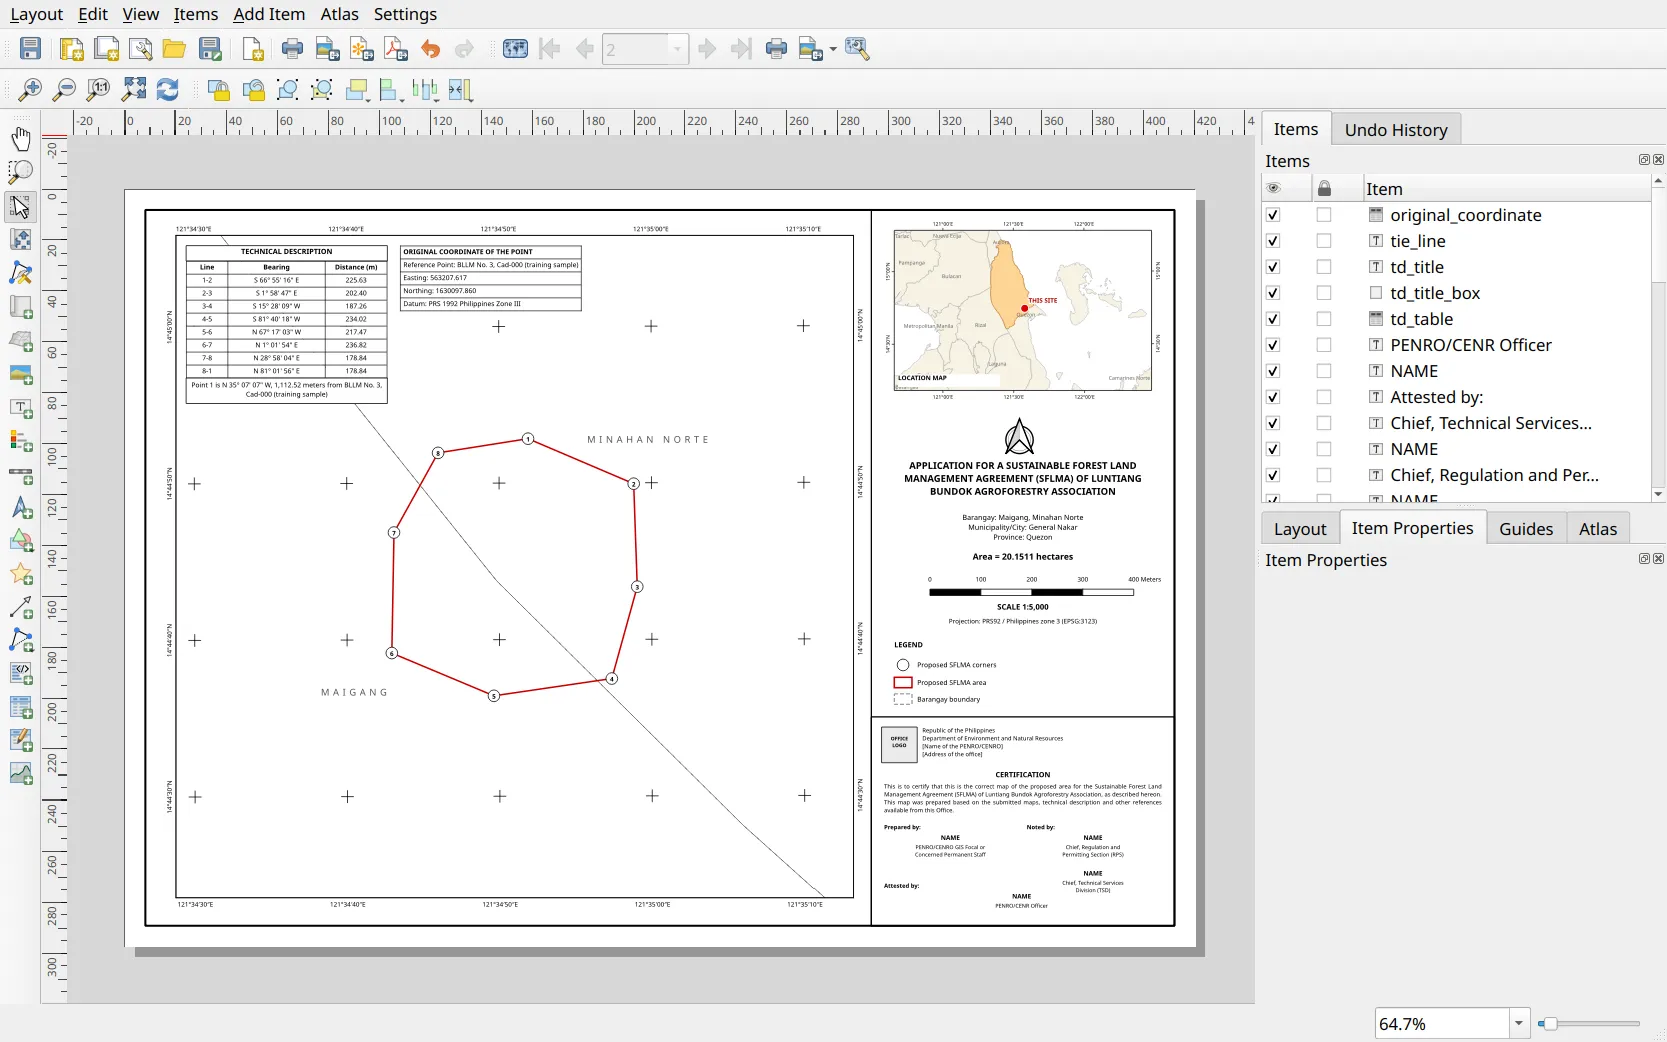Viewport: 1667px width, 1042px height.
Task: Click the Export as SVG icon
Action: pos(362,49)
